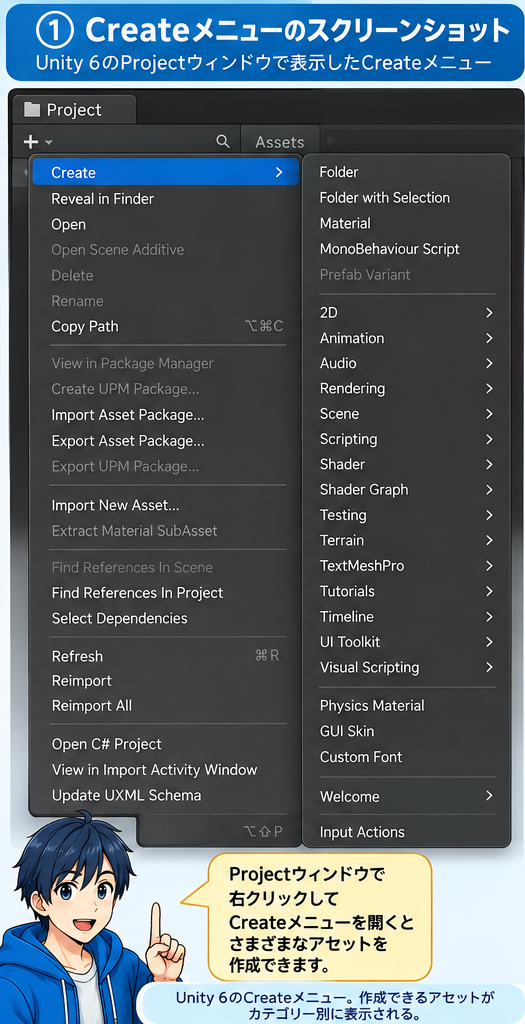Click the search magnifier icon

(x=223, y=141)
